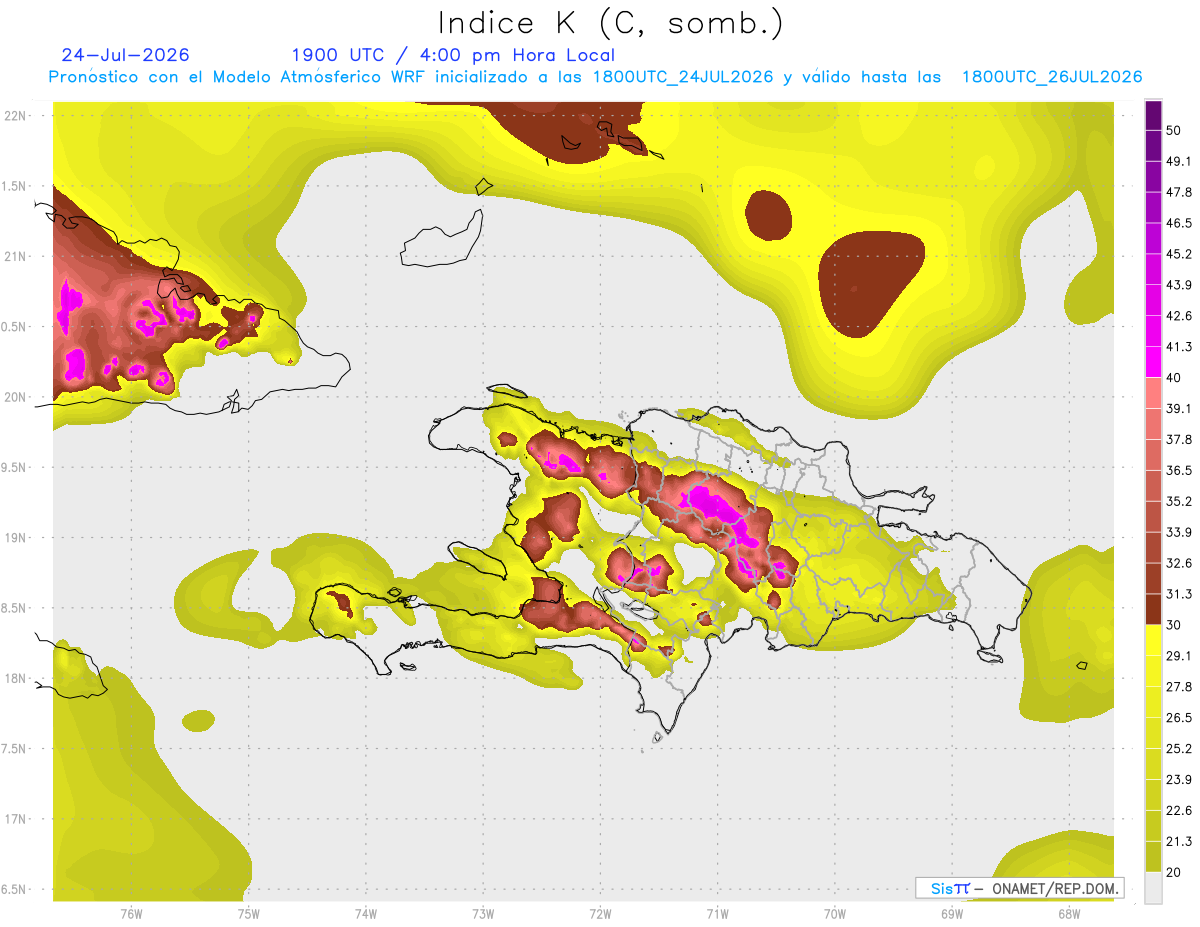Click the '71W' longitude label
1200x927 pixels.
point(717,914)
